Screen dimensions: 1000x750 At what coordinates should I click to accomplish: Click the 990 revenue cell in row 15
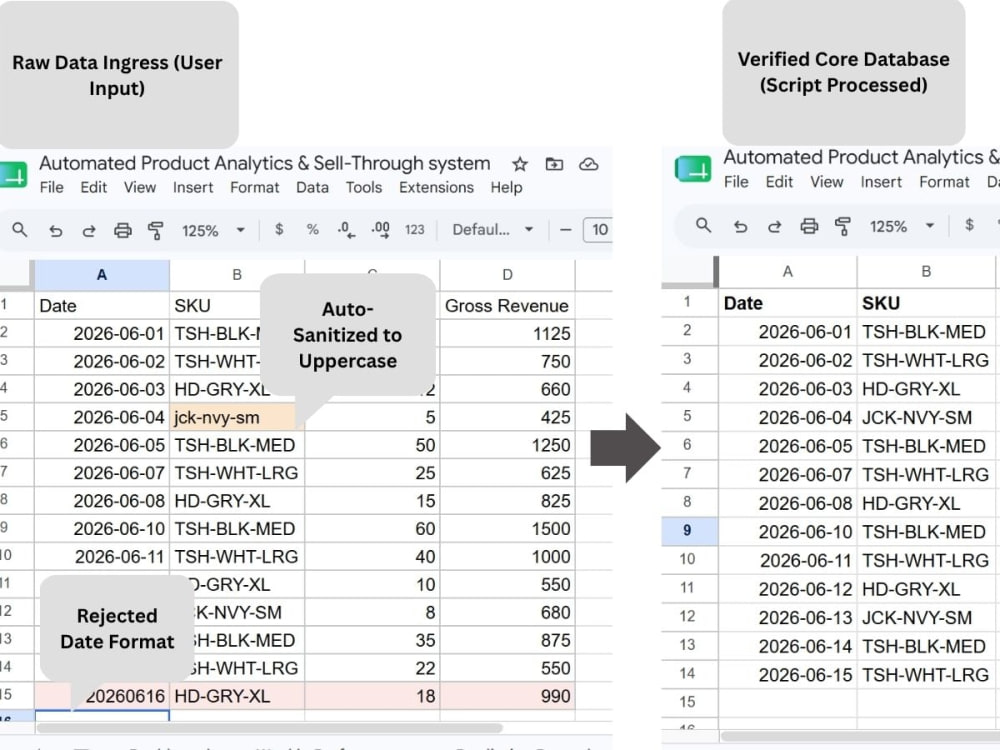[x=507, y=696]
